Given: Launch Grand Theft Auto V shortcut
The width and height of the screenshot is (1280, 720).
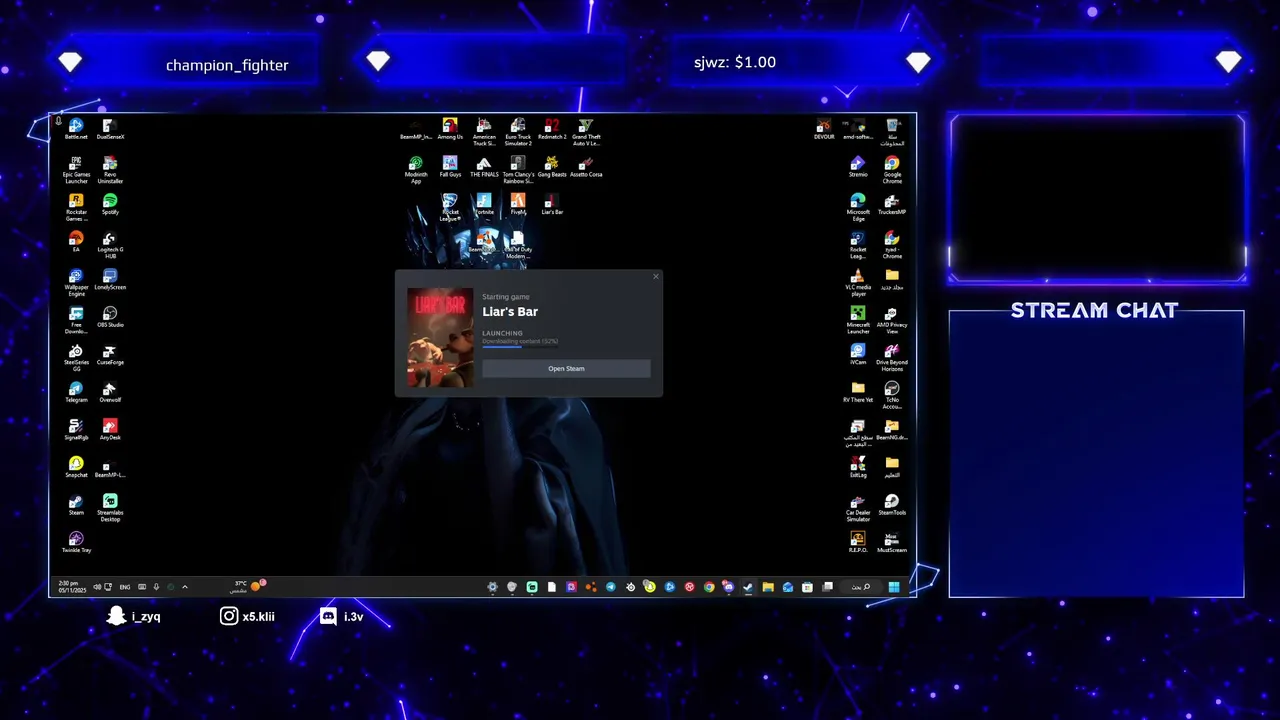Looking at the screenshot, I should (x=586, y=132).
